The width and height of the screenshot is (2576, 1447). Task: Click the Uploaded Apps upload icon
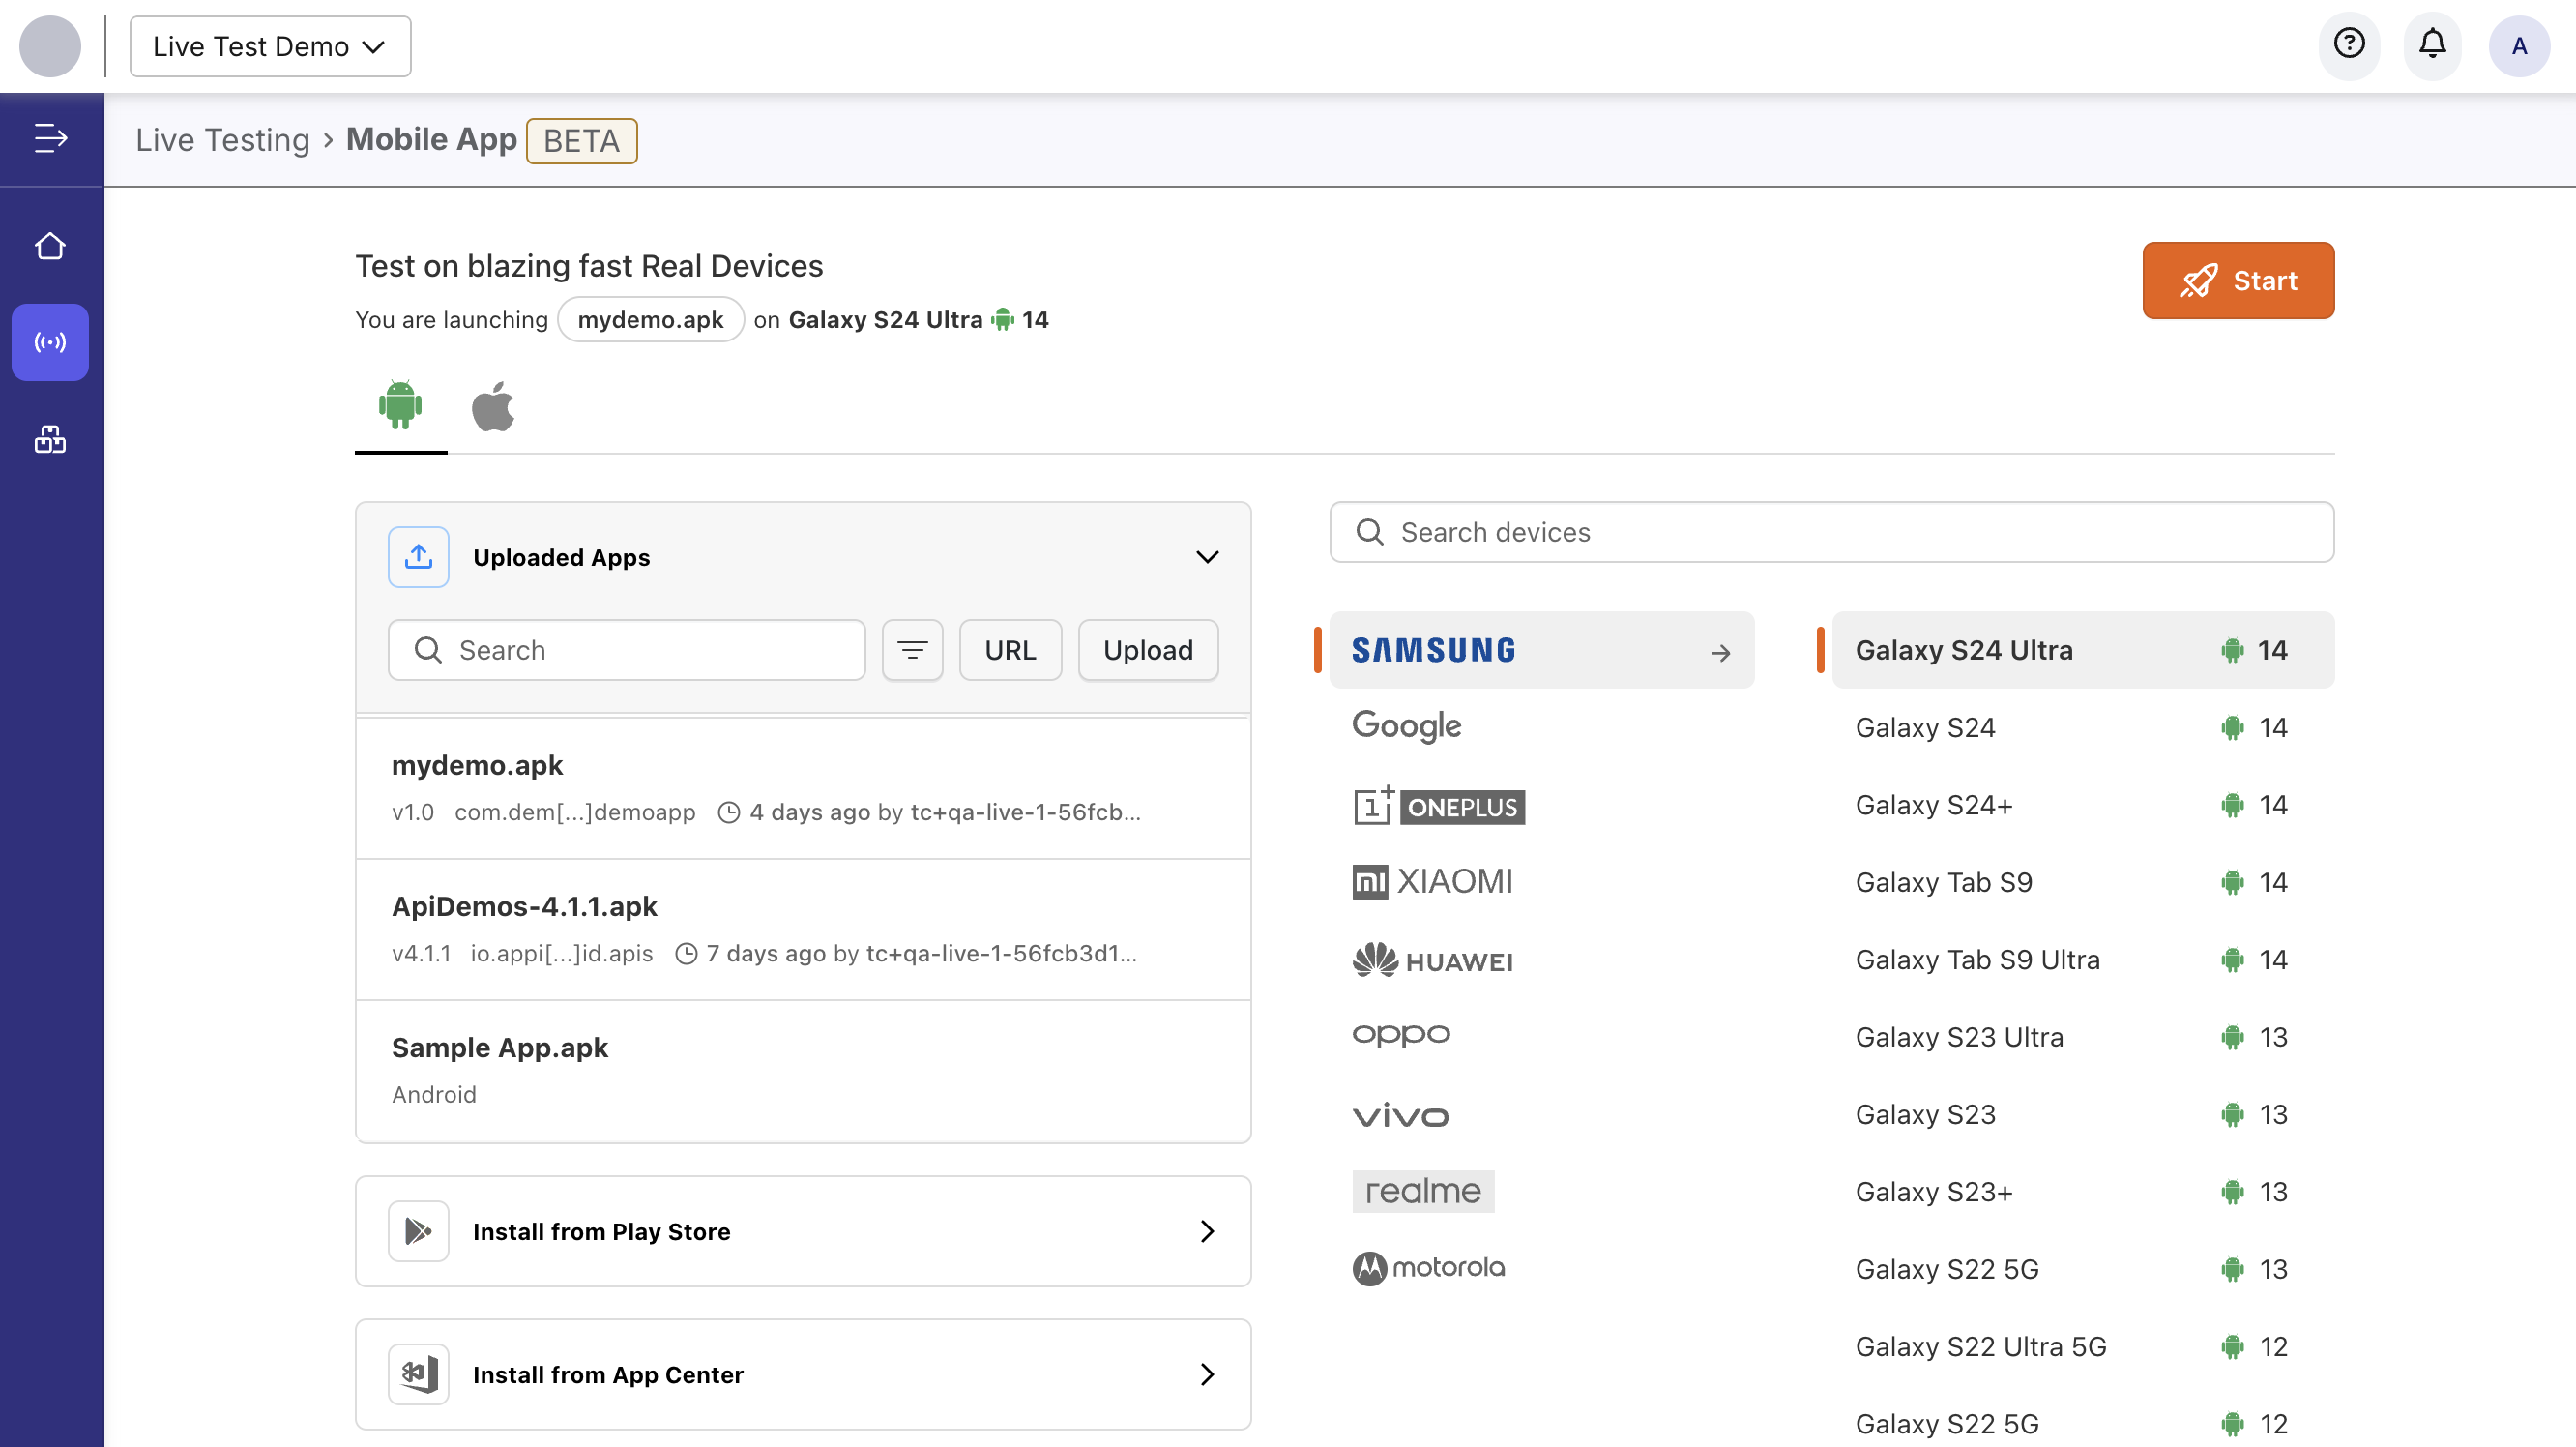click(418, 557)
